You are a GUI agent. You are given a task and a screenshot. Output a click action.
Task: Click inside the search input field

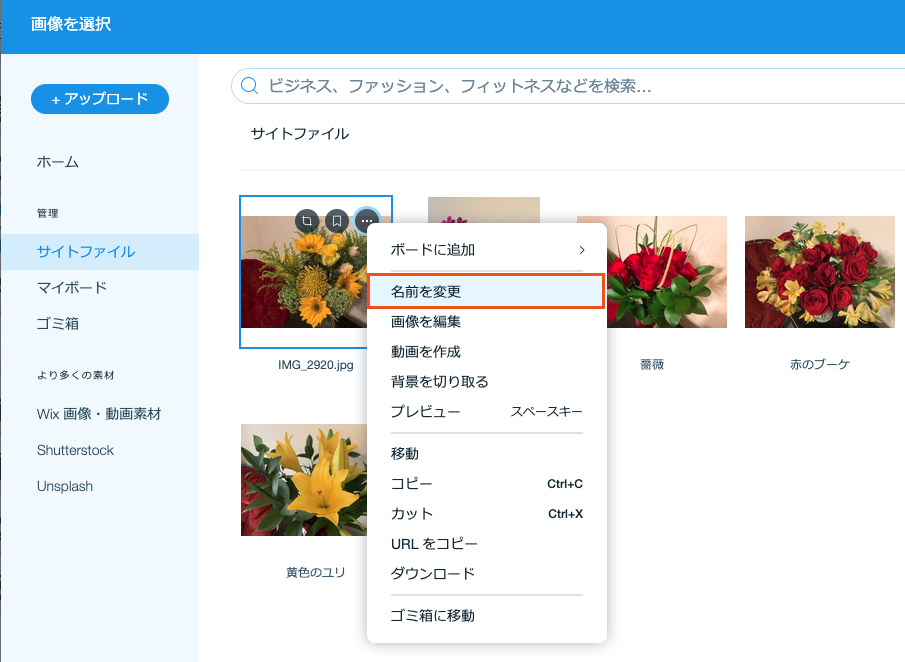pos(450,86)
